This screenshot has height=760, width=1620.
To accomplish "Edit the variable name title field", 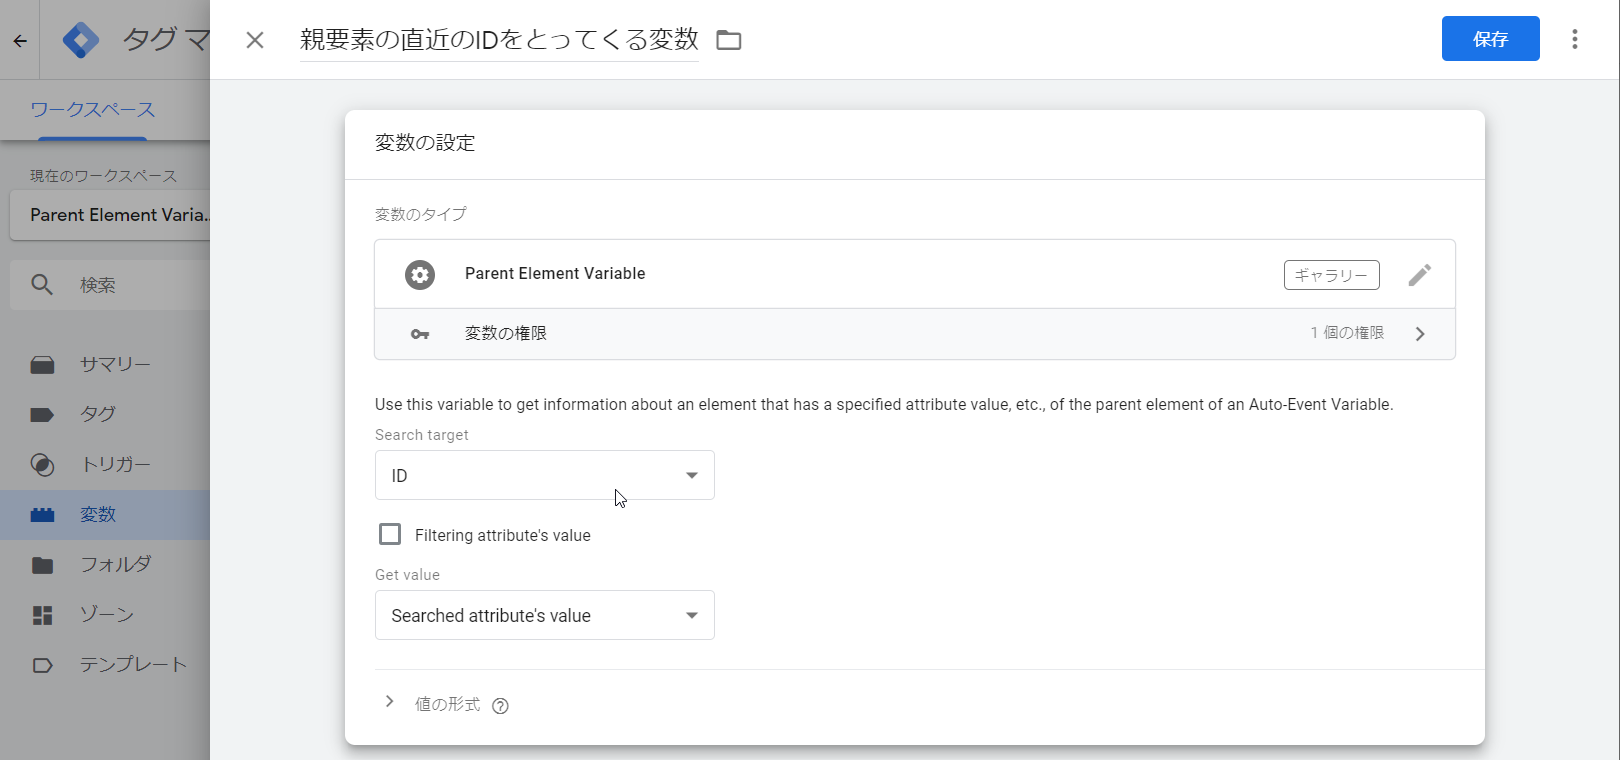I will (499, 40).
